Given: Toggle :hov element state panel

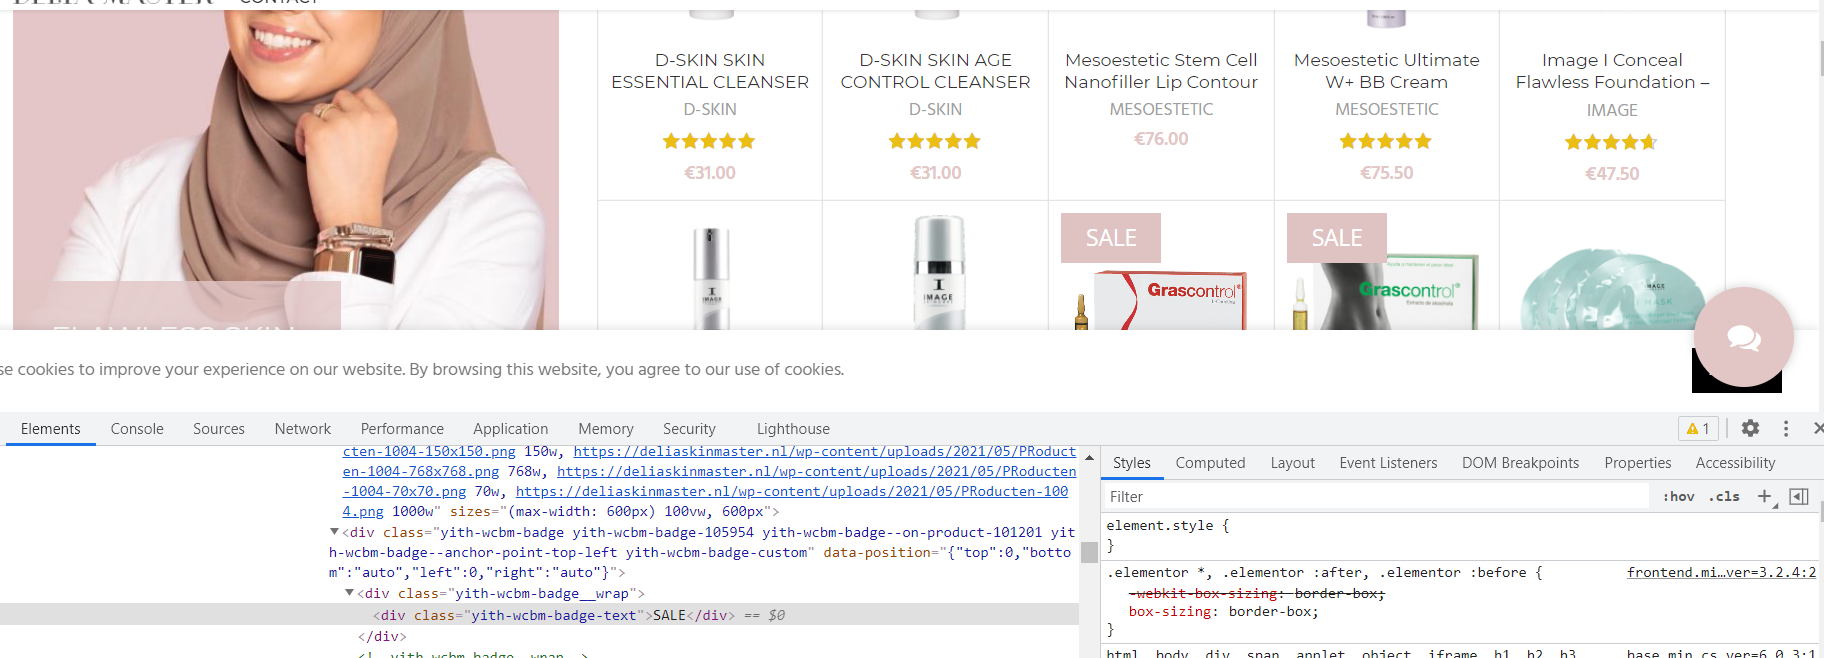Looking at the screenshot, I should click(1679, 496).
